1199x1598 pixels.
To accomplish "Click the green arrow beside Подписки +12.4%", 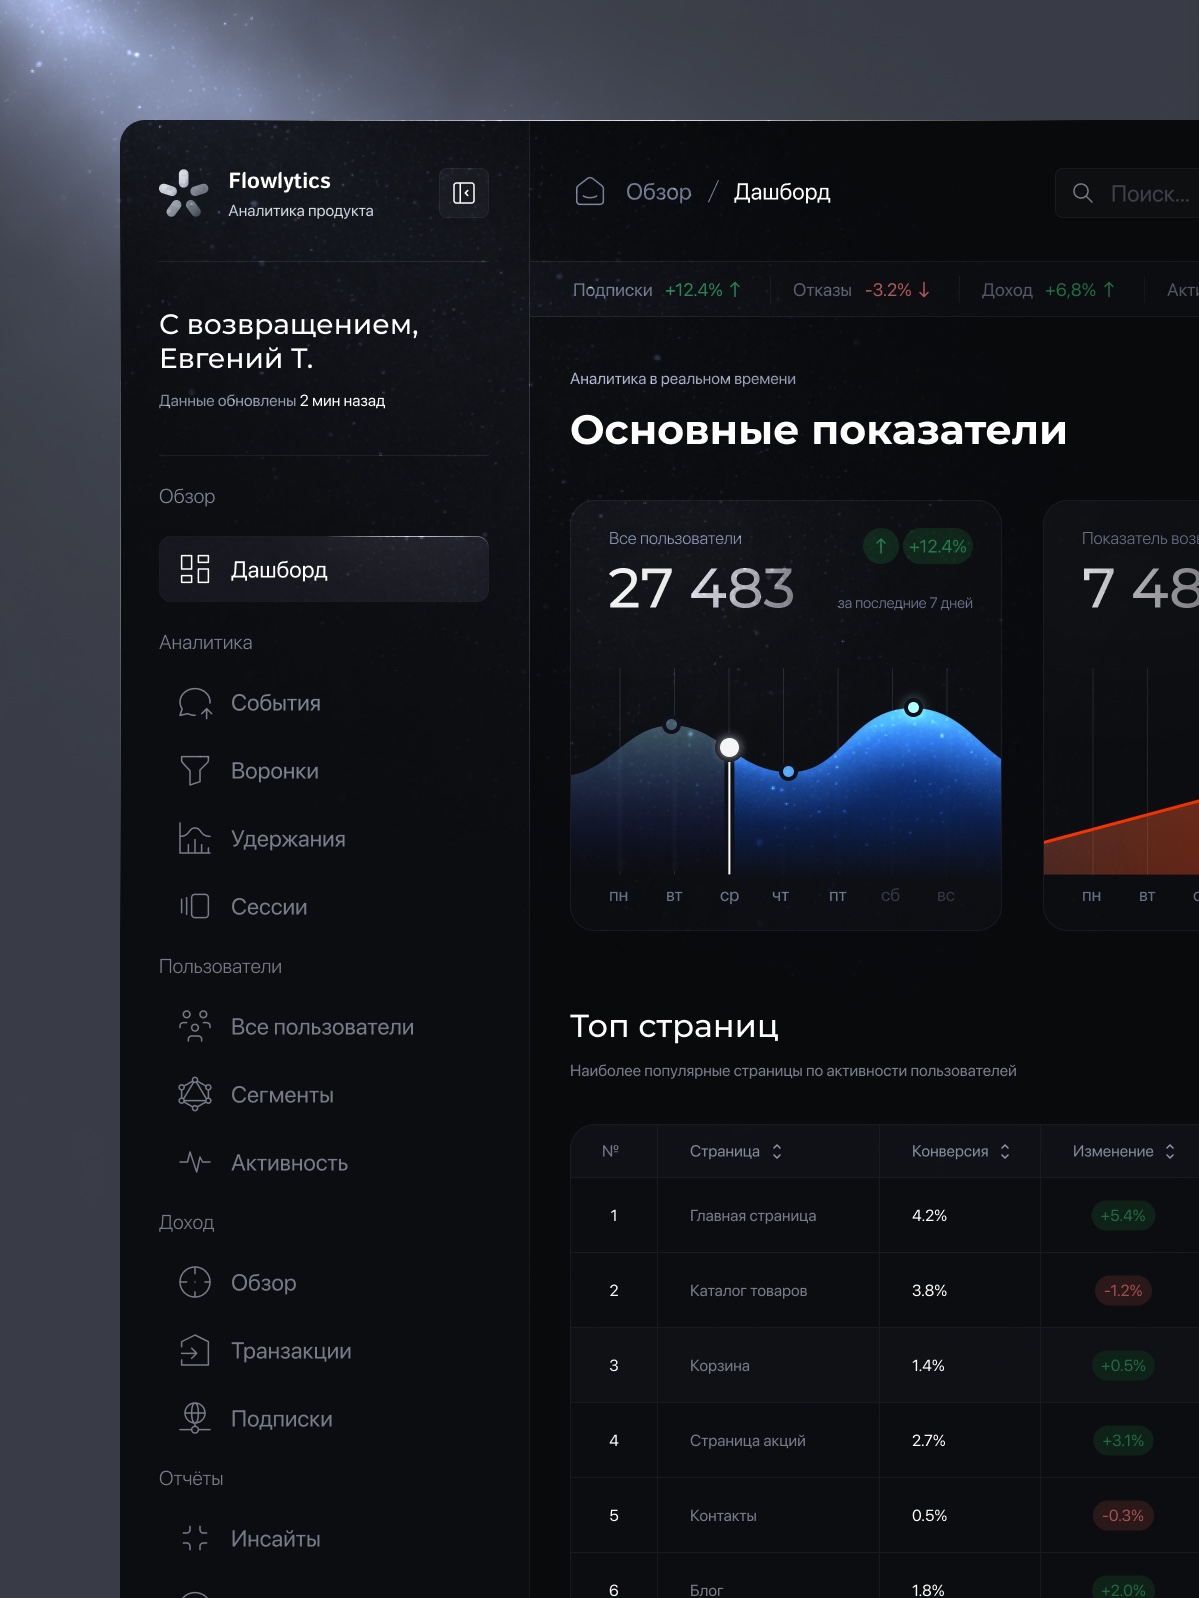I will pos(735,290).
